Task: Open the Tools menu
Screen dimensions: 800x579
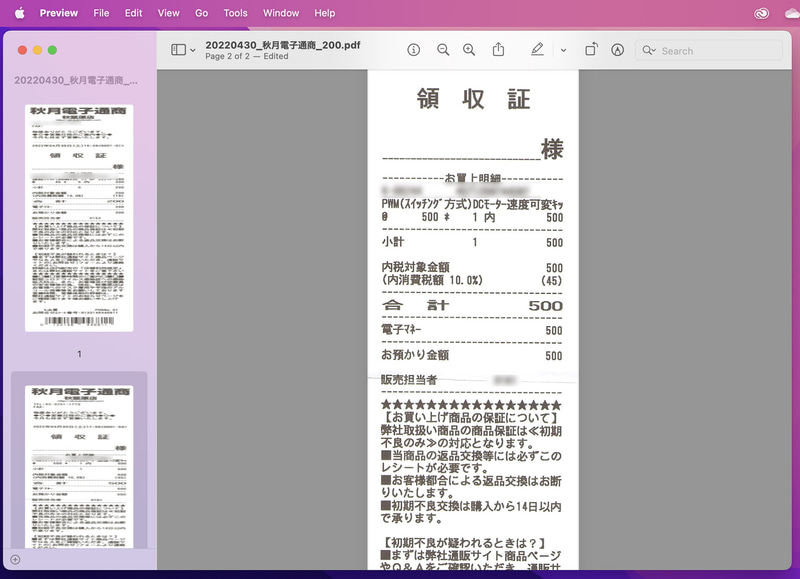Action: point(235,13)
